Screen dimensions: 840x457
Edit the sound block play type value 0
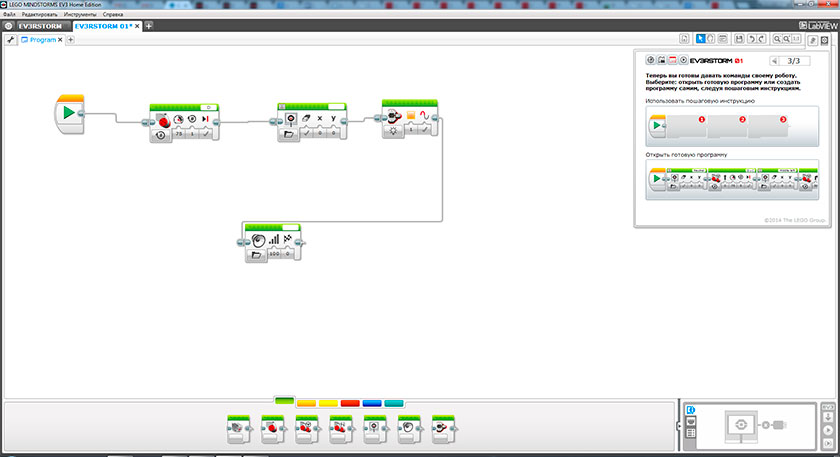[288, 253]
